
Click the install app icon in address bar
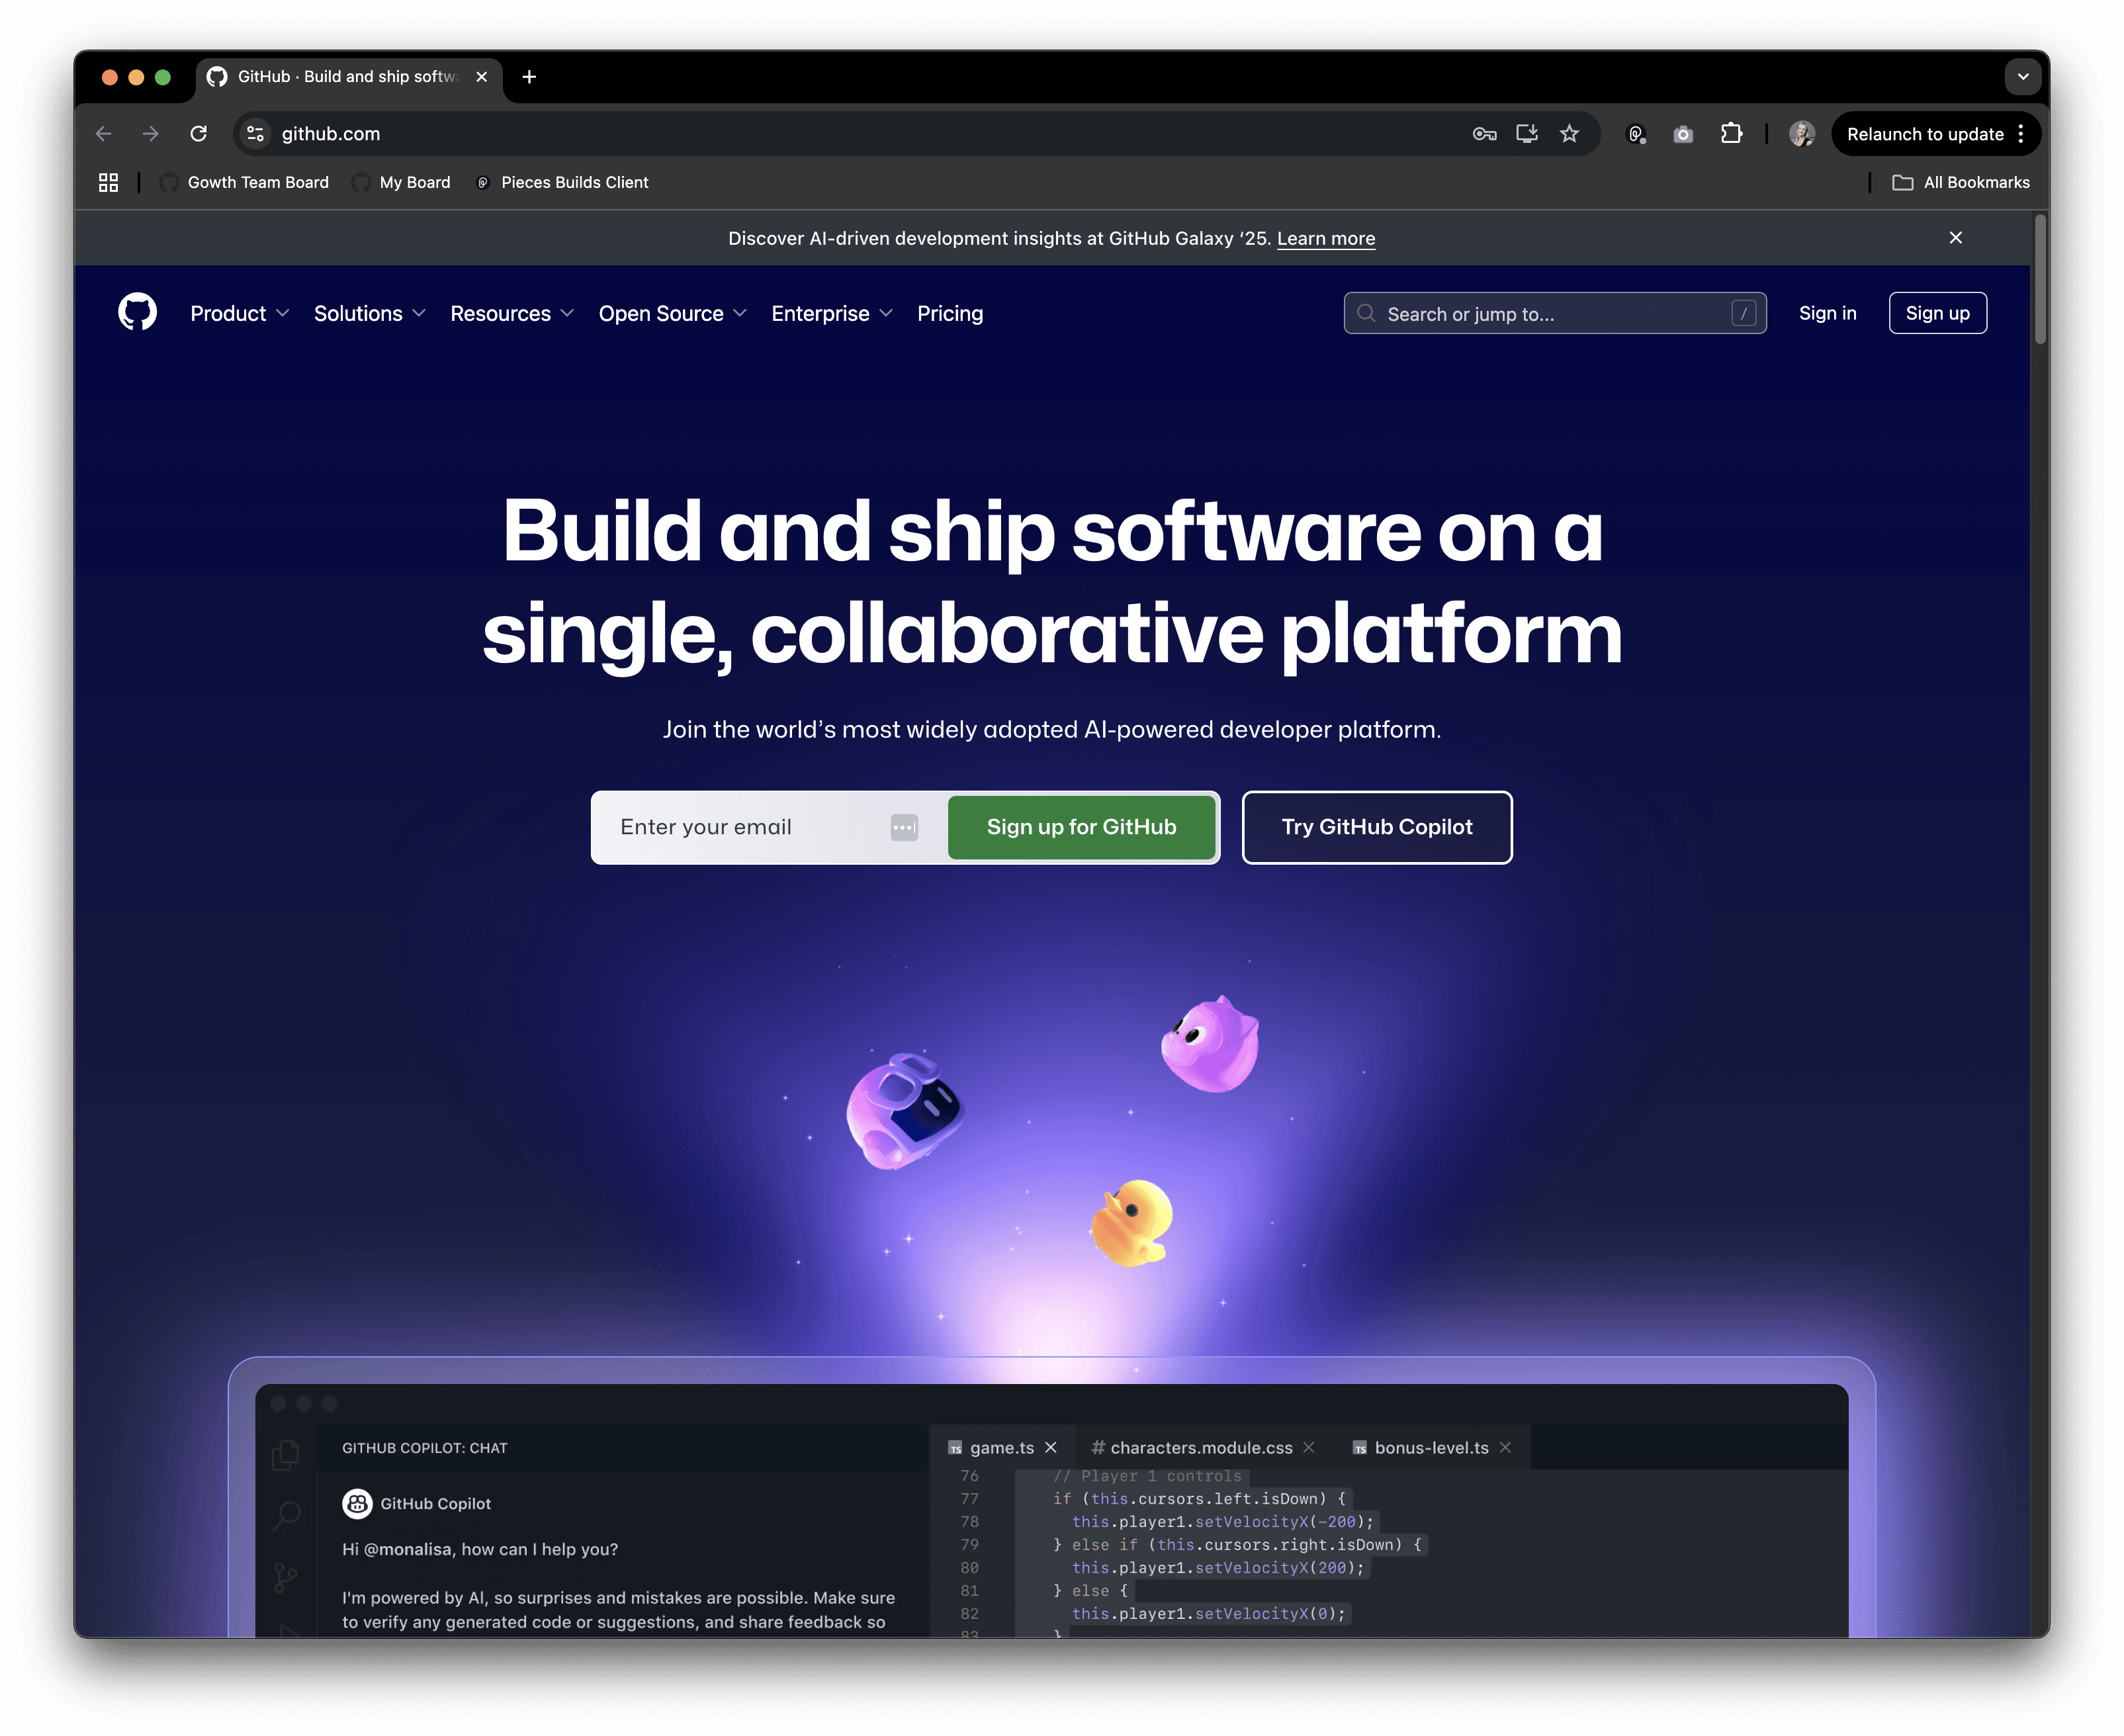coord(1527,134)
